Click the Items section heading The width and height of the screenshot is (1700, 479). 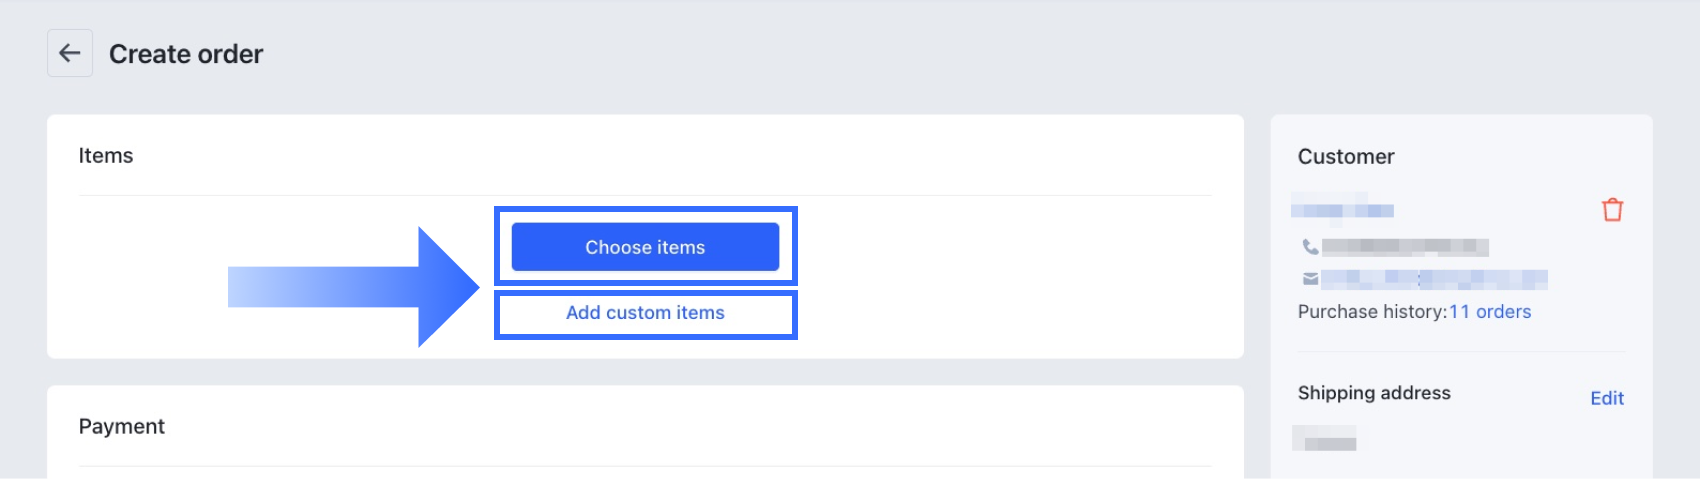point(106,156)
